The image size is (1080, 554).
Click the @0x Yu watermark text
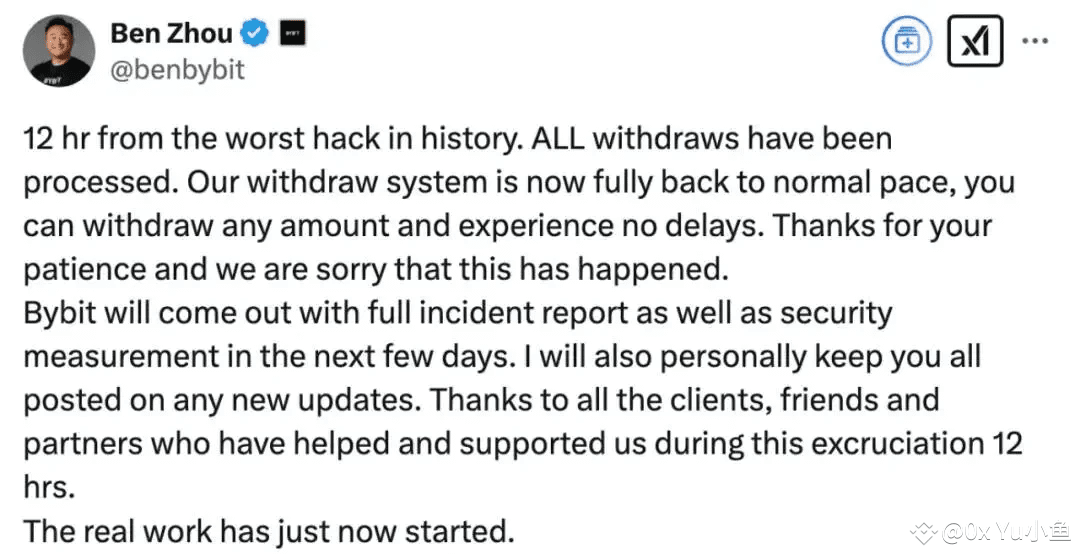pos(1004,532)
